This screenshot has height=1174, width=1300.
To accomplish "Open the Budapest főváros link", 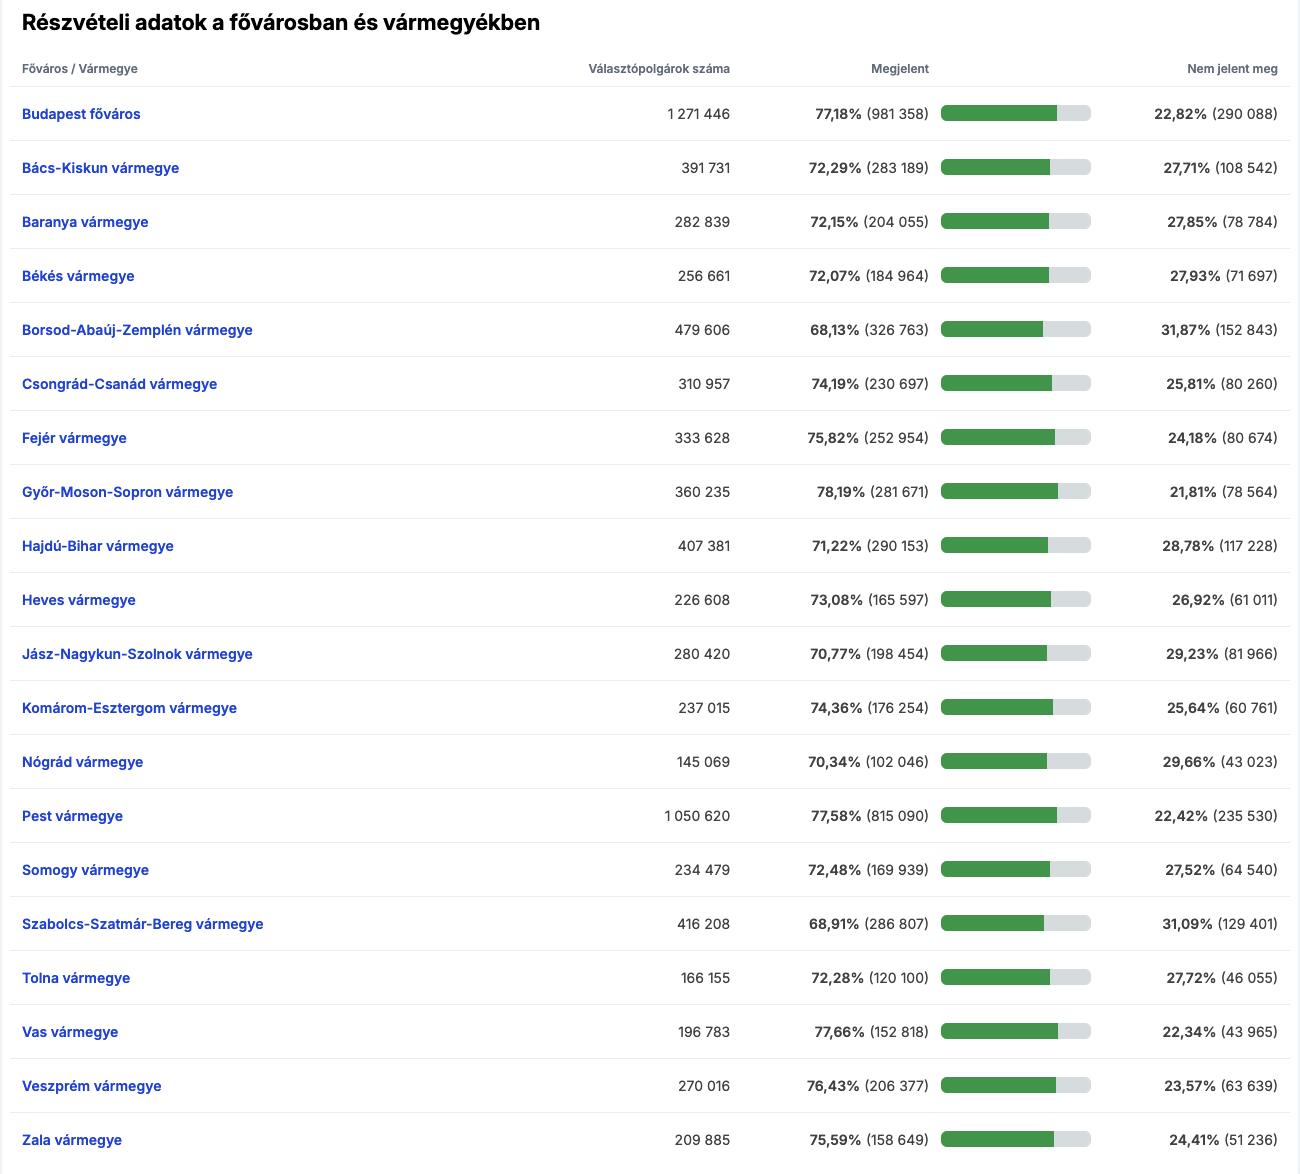I will (x=81, y=114).
